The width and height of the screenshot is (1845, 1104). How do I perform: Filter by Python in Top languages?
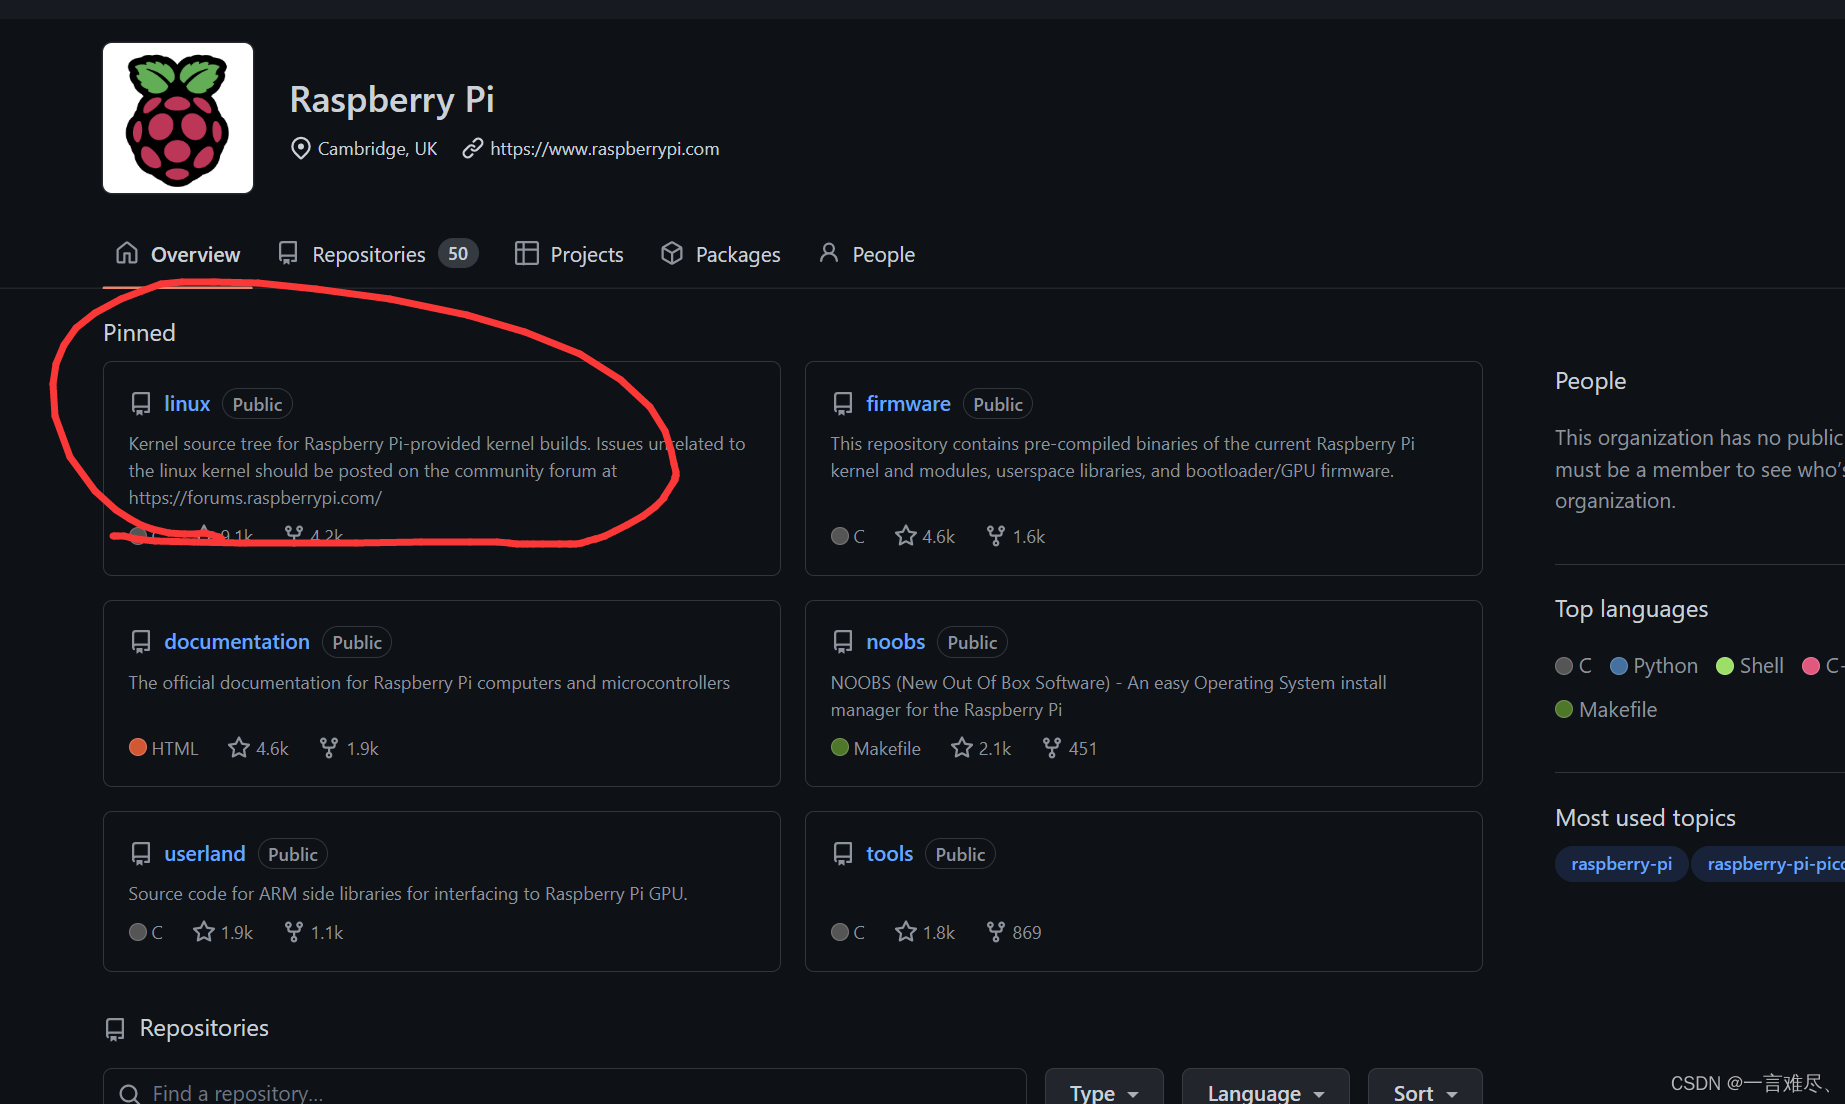point(1654,666)
